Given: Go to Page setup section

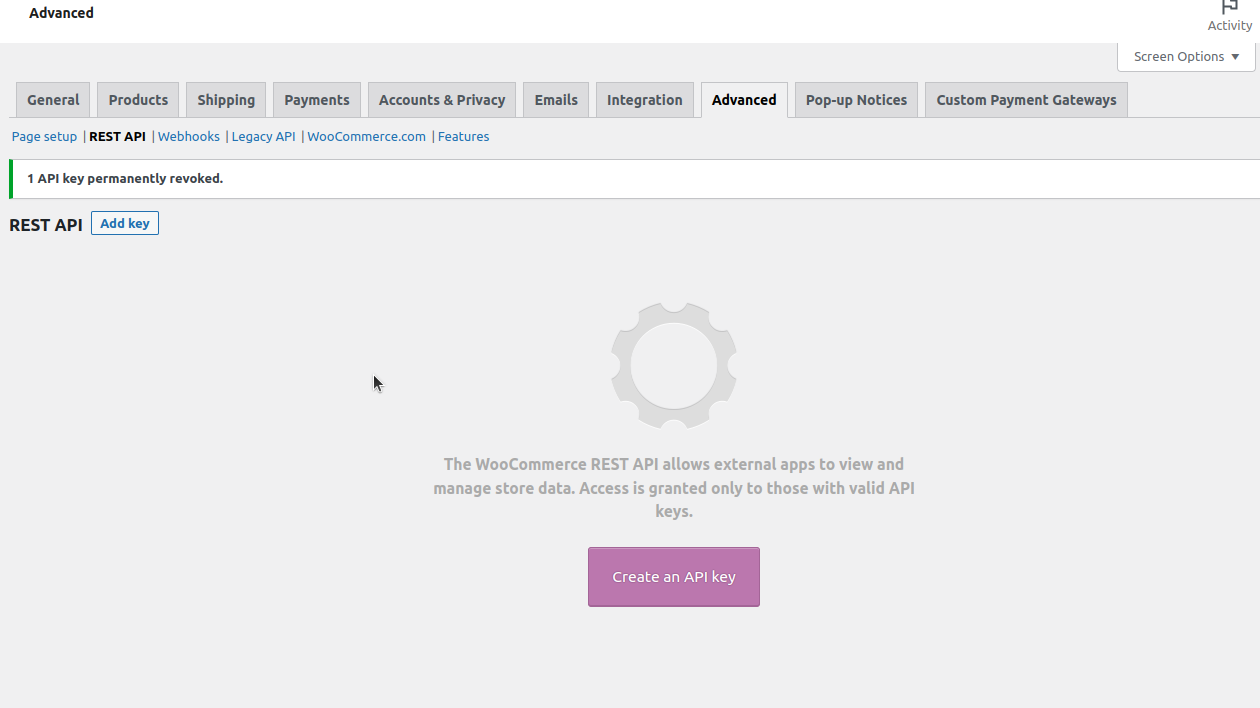Looking at the screenshot, I should [x=44, y=137].
